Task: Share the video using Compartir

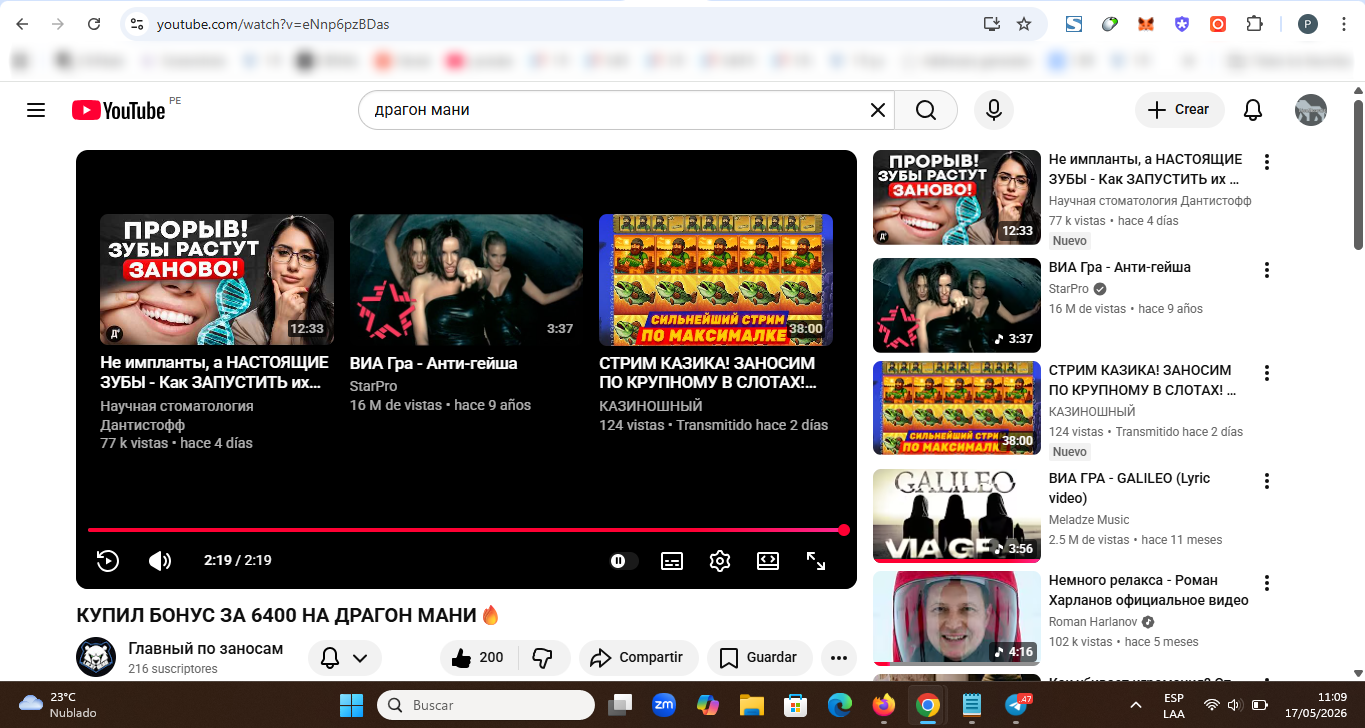Action: tap(638, 658)
